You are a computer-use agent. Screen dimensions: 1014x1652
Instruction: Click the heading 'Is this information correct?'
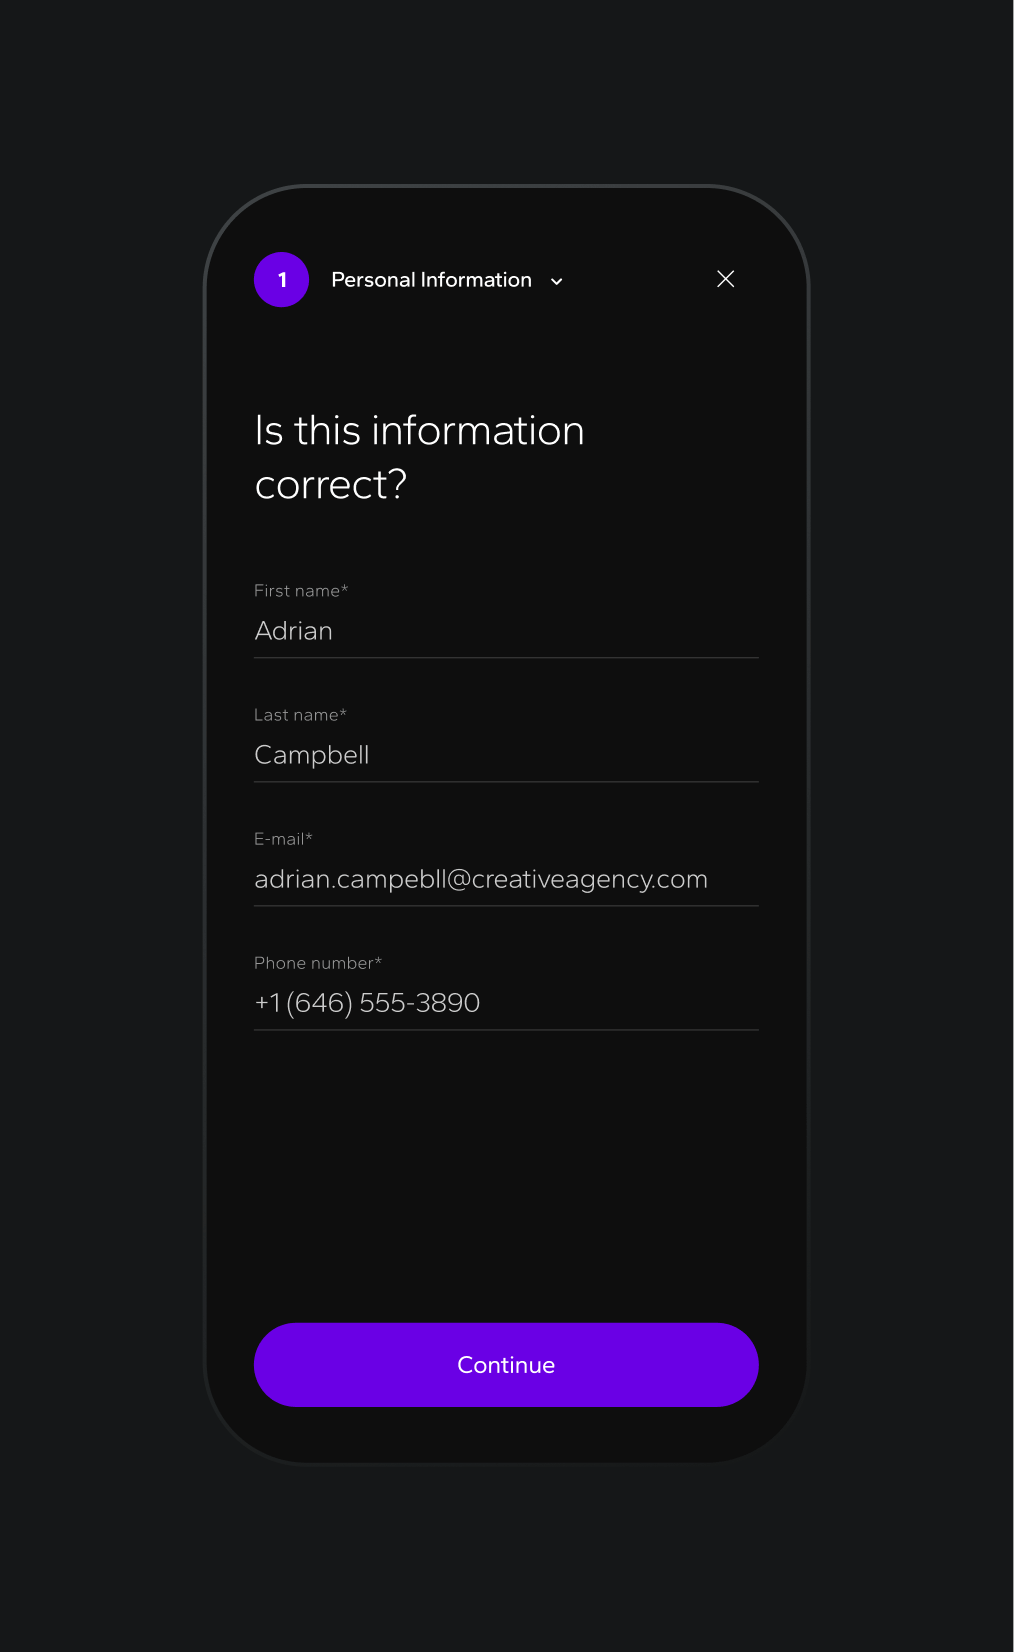point(419,457)
